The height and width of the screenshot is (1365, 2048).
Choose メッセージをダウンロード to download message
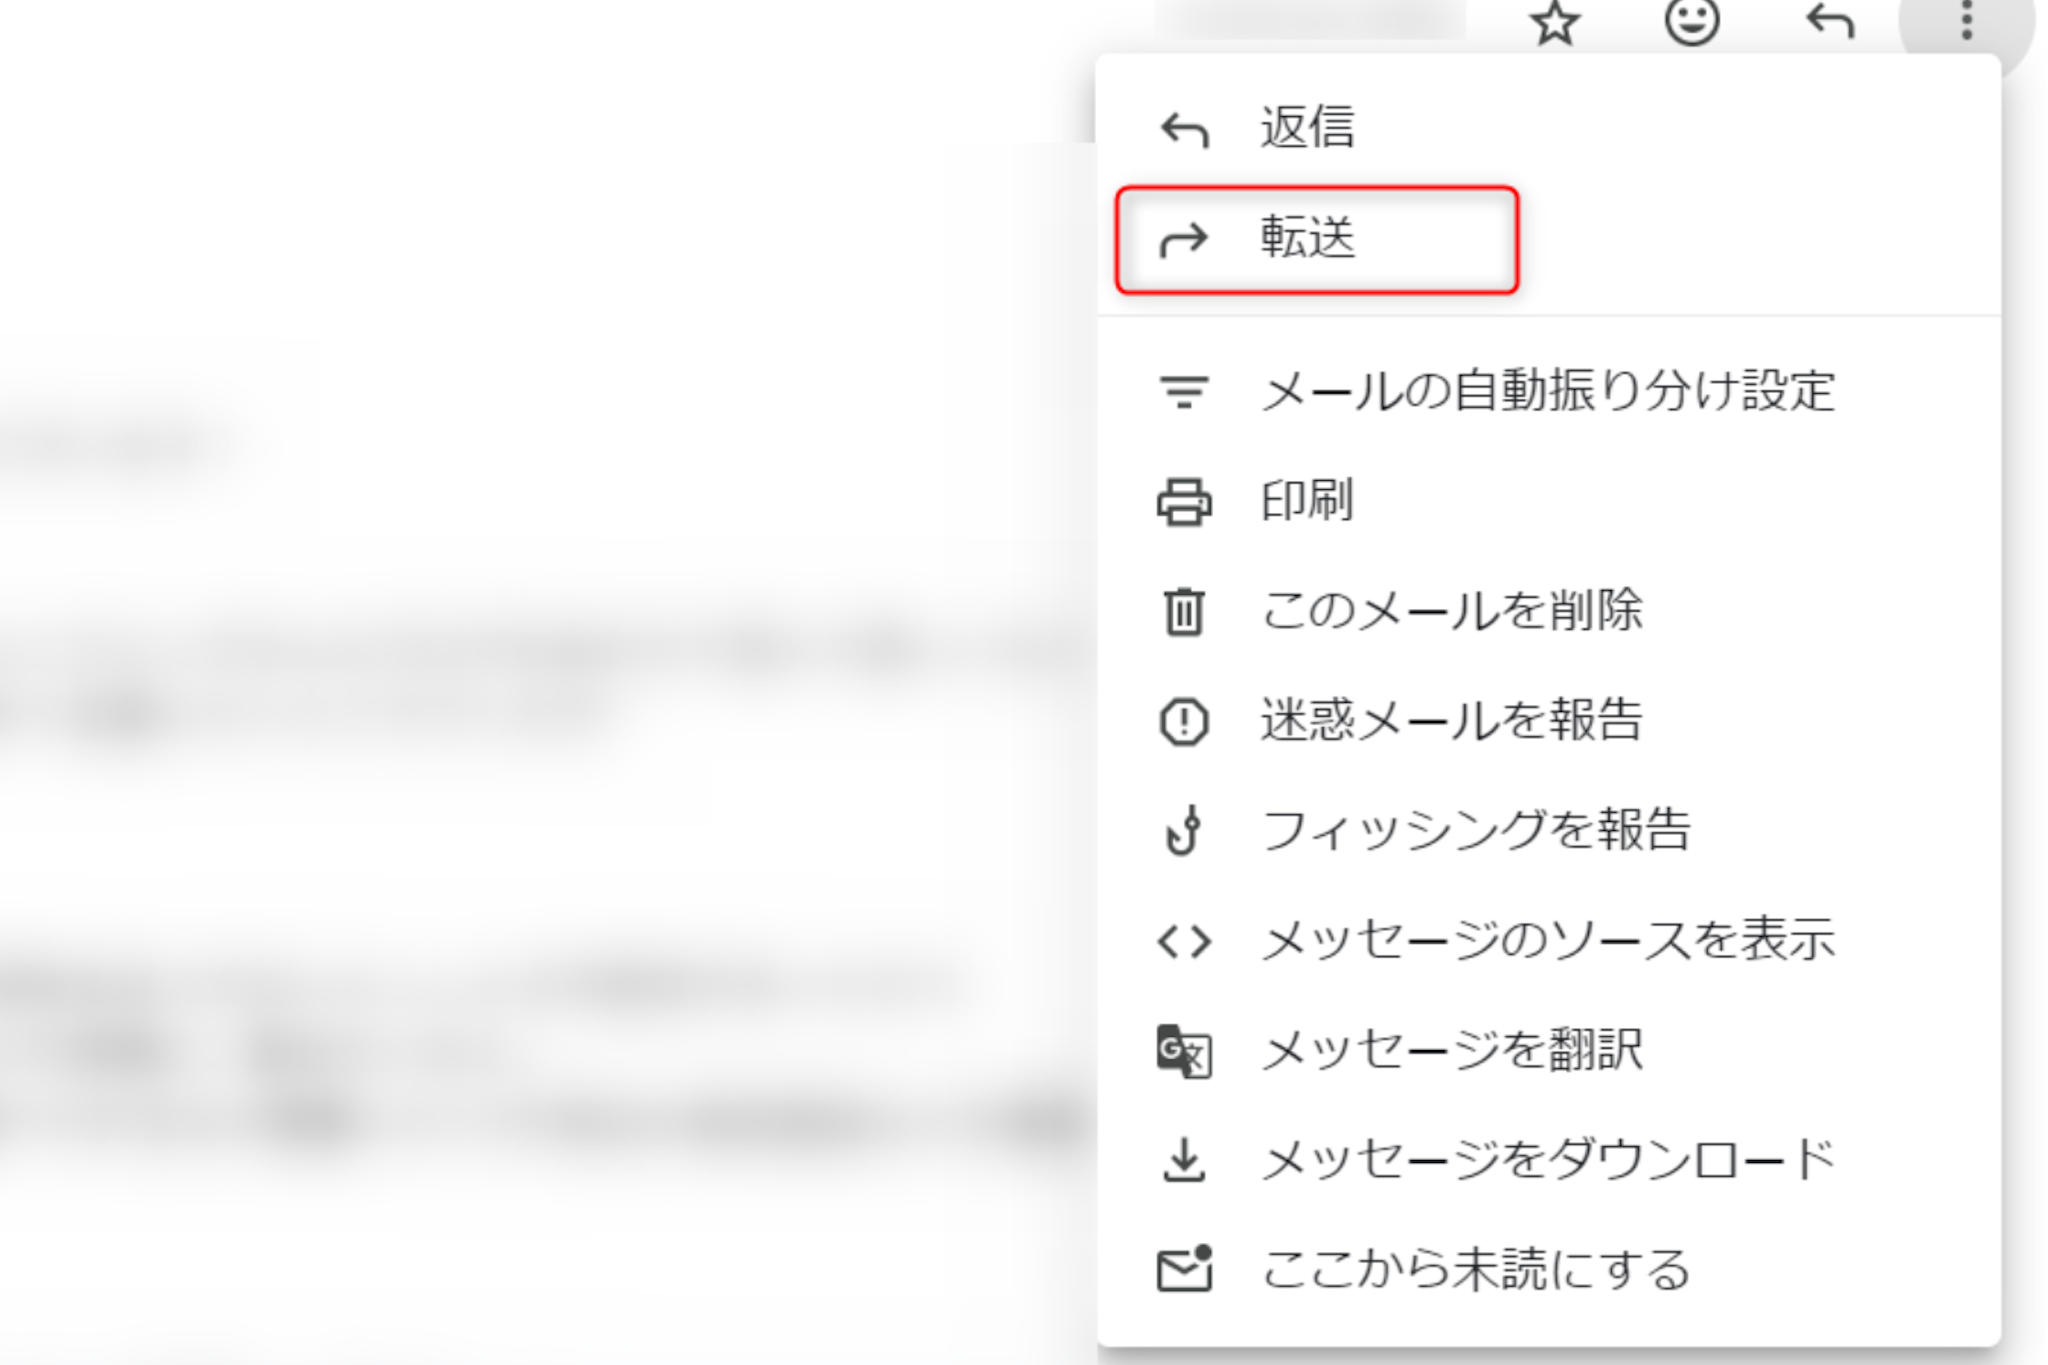click(1547, 1160)
